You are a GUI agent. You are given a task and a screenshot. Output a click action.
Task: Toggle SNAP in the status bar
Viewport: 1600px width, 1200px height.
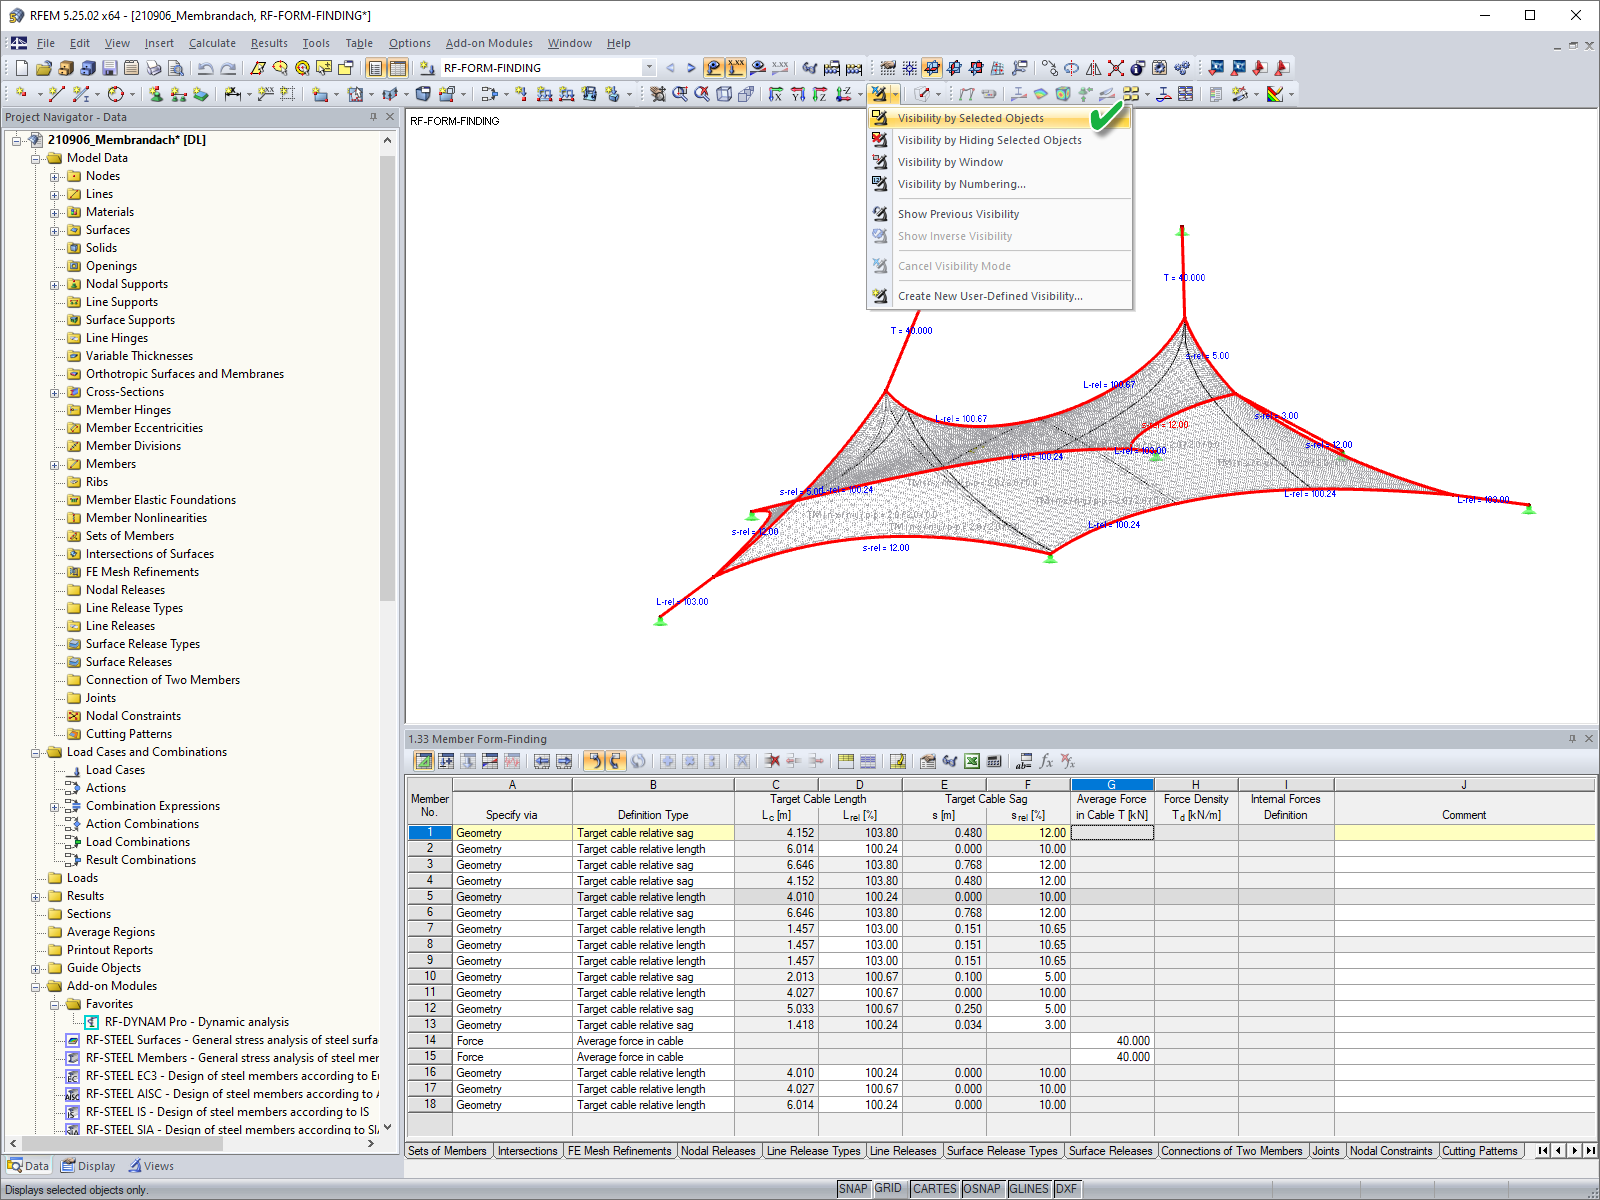pyautogui.click(x=853, y=1189)
